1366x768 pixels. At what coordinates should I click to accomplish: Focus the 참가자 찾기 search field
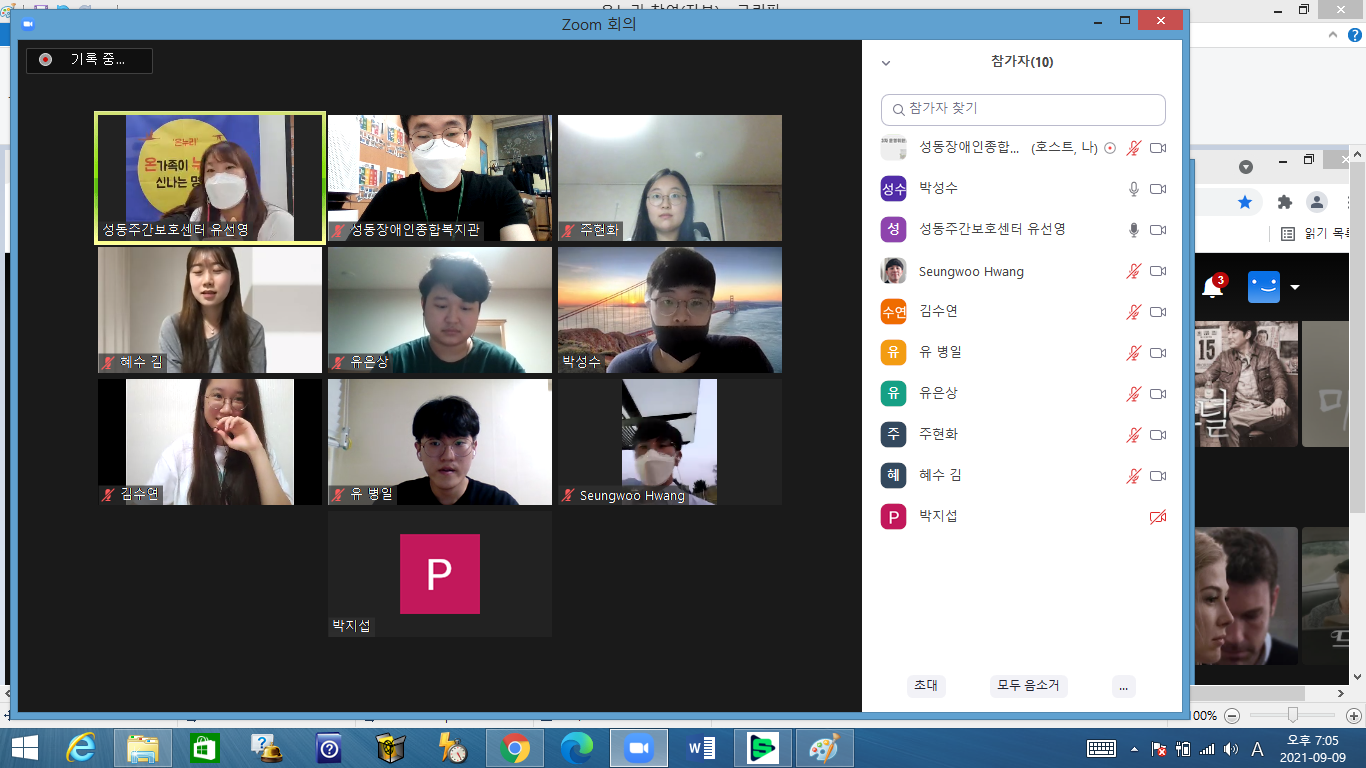(x=1023, y=109)
